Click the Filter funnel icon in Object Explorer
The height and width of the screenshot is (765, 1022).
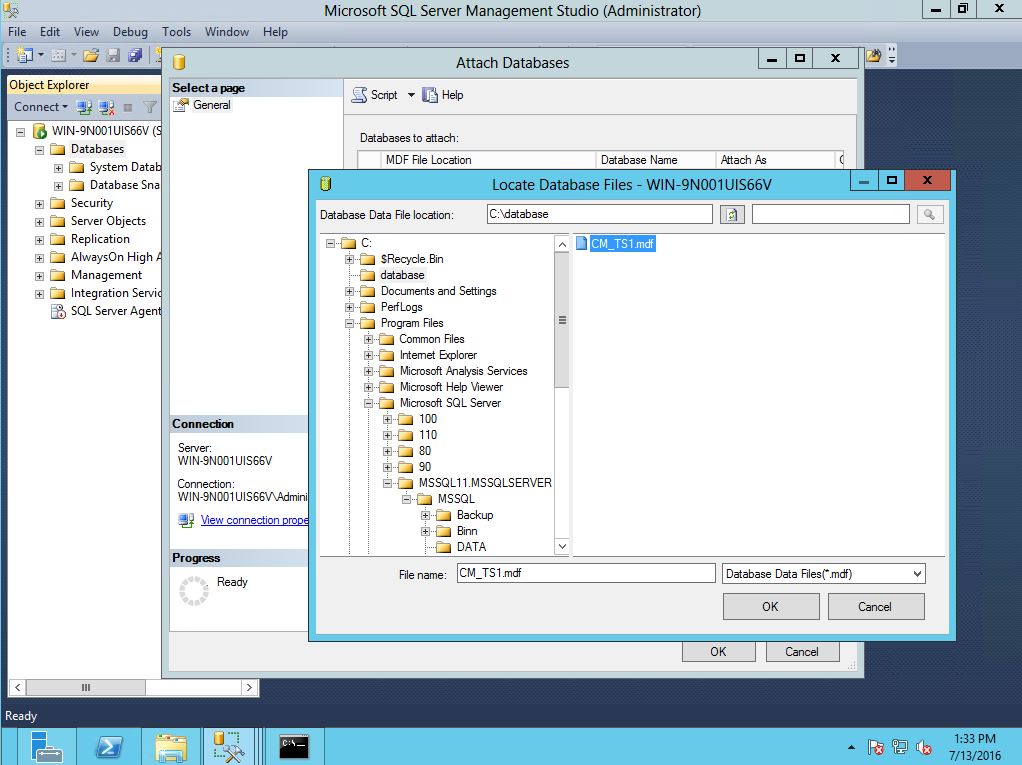coord(150,107)
